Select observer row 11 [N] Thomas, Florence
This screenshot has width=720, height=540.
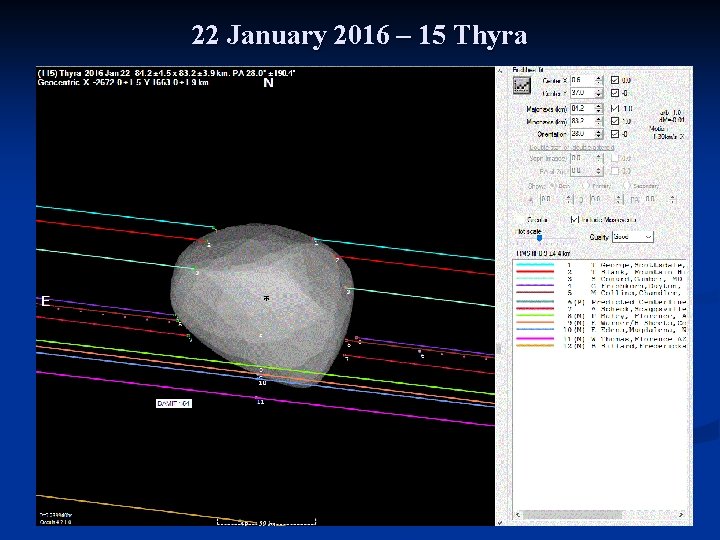[600, 339]
